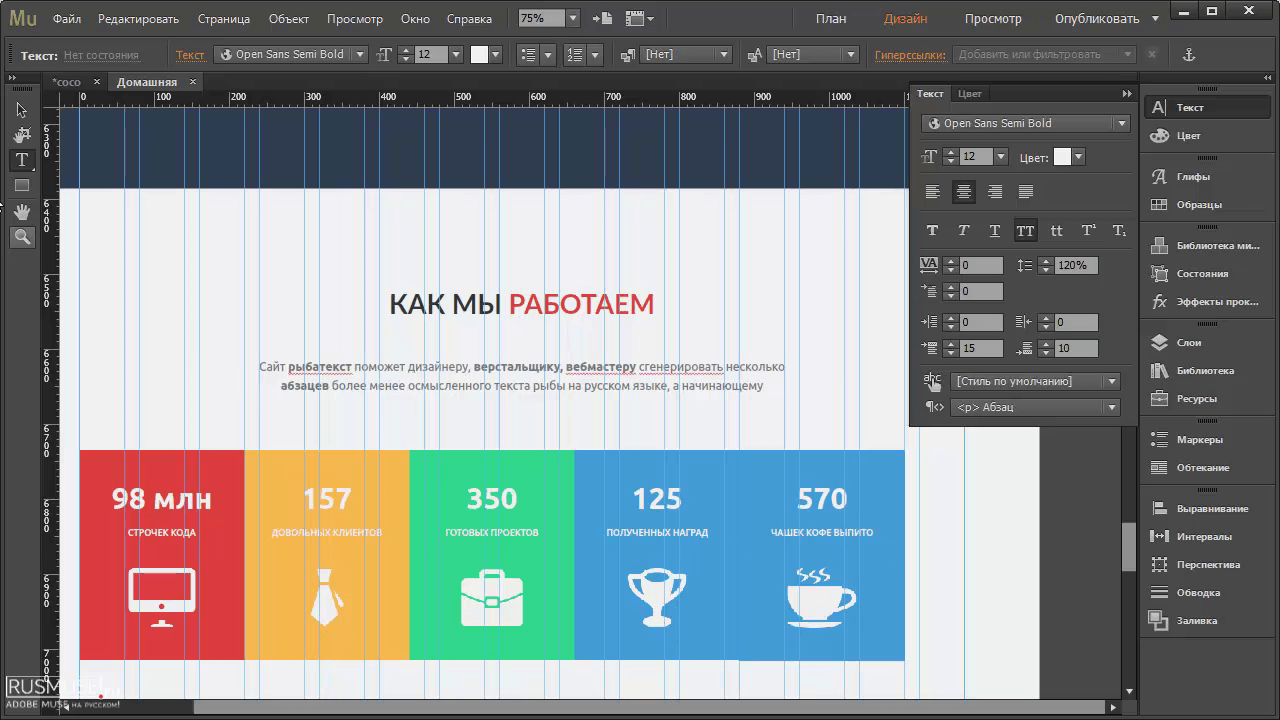Open the Text panel (Текст) in the dock
This screenshot has width=1280, height=720.
click(1208, 108)
